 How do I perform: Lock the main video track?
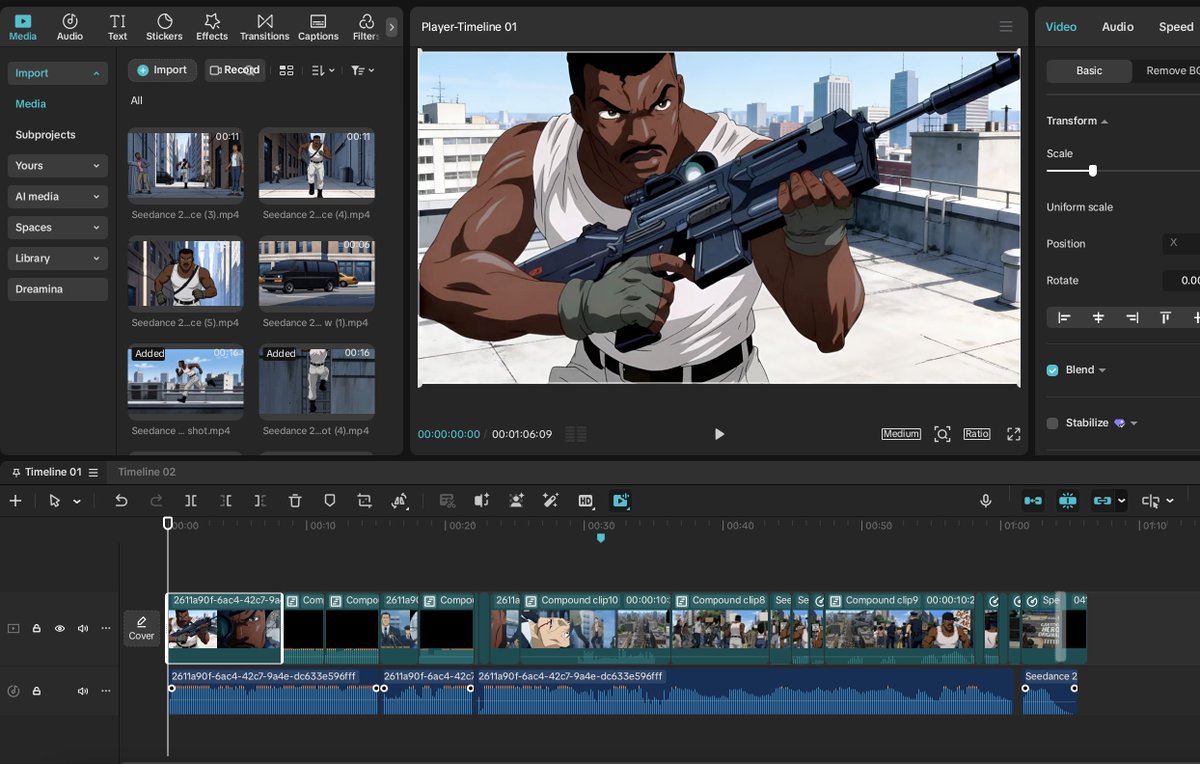pos(36,629)
